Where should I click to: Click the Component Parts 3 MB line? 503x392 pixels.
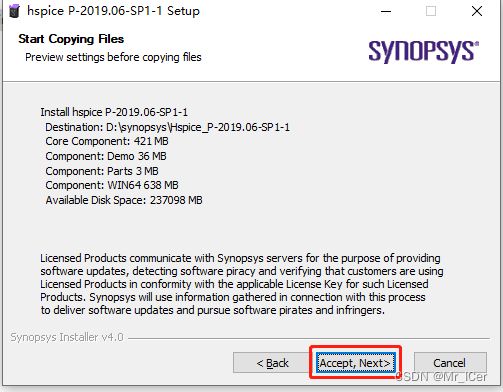click(x=102, y=171)
